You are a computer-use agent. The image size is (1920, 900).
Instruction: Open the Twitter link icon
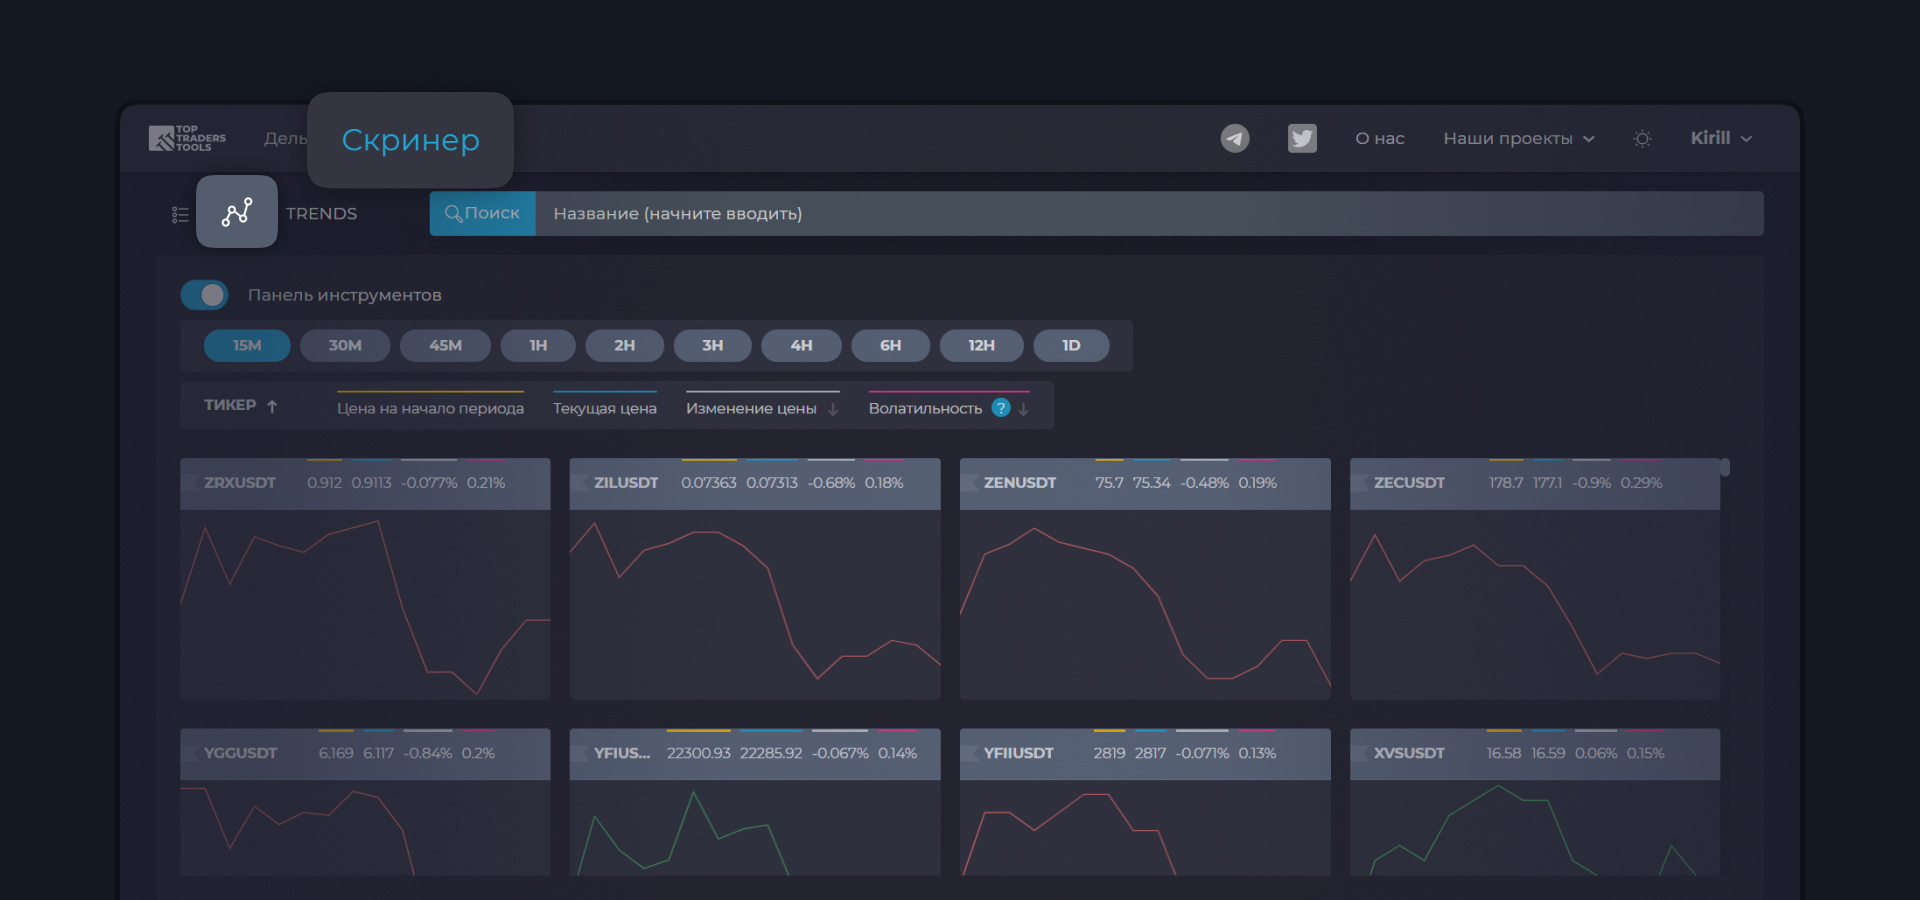point(1302,138)
